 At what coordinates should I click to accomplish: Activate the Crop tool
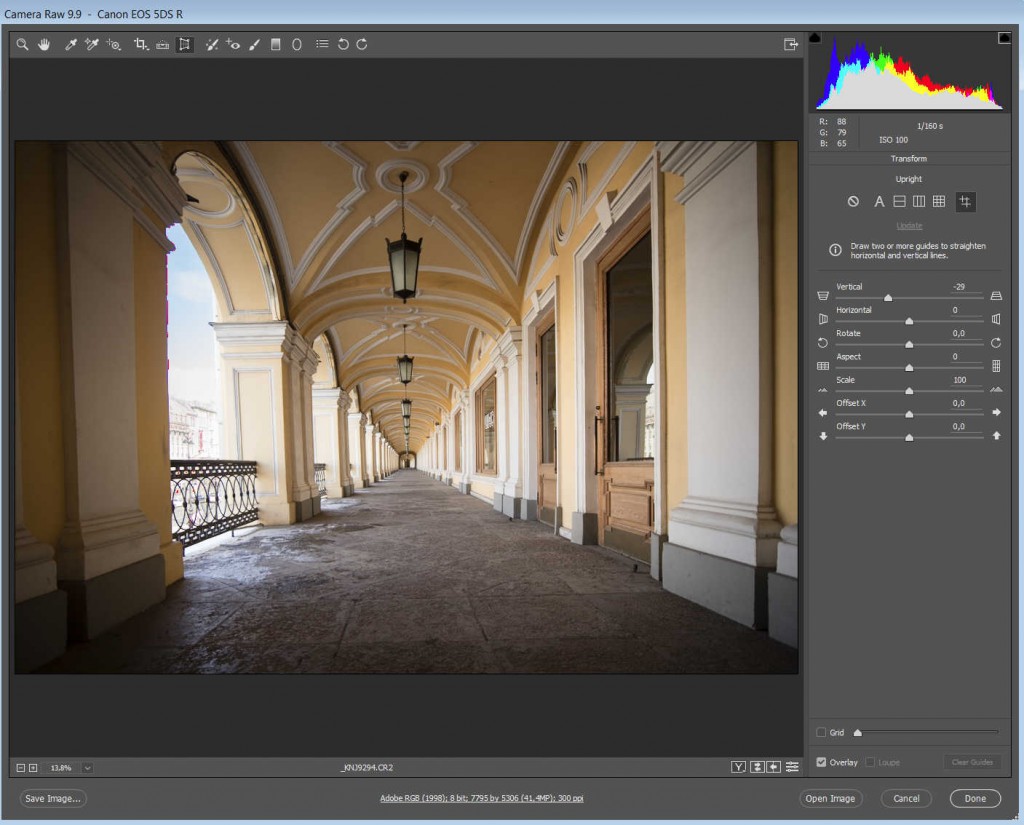click(x=140, y=45)
